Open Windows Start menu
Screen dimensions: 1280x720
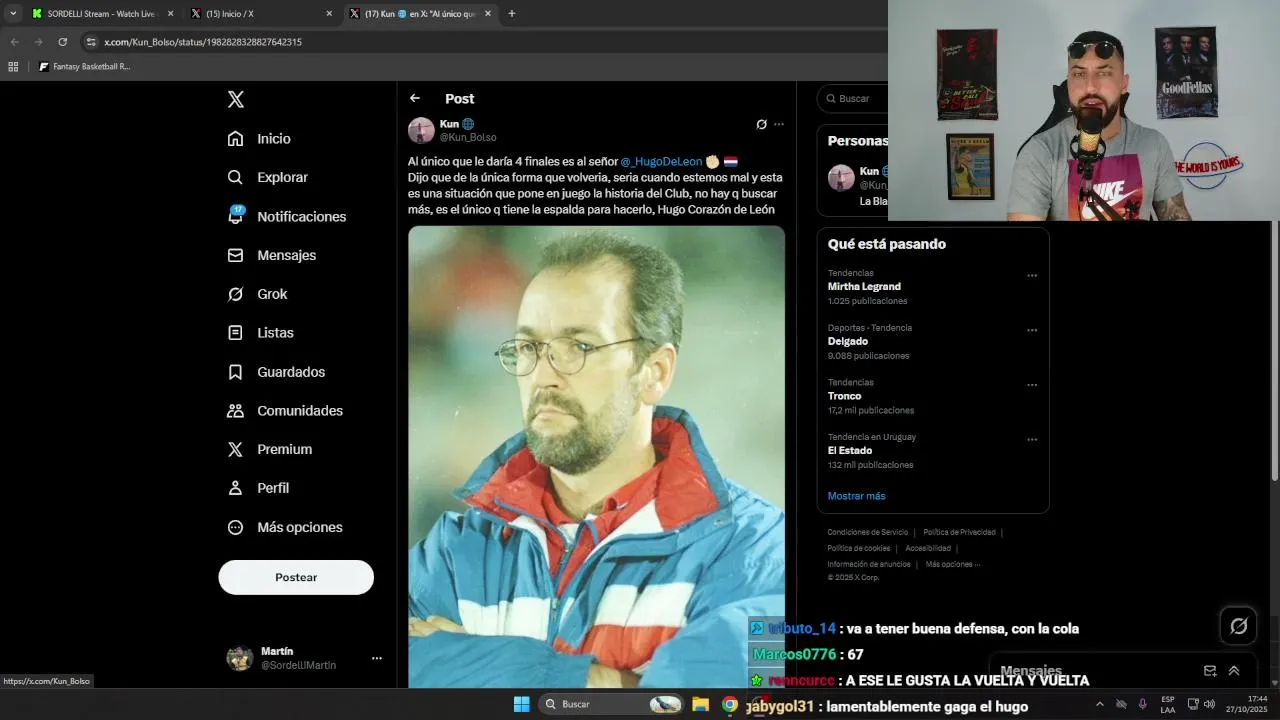(521, 704)
